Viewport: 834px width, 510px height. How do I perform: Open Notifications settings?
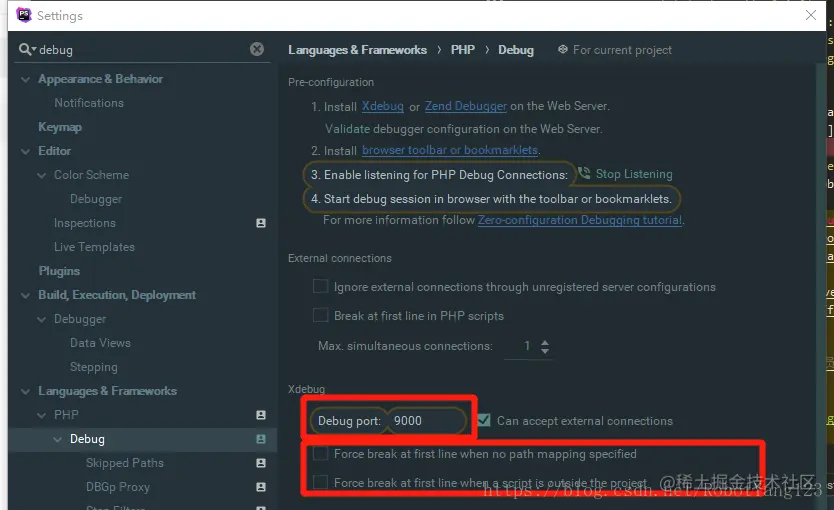(89, 103)
